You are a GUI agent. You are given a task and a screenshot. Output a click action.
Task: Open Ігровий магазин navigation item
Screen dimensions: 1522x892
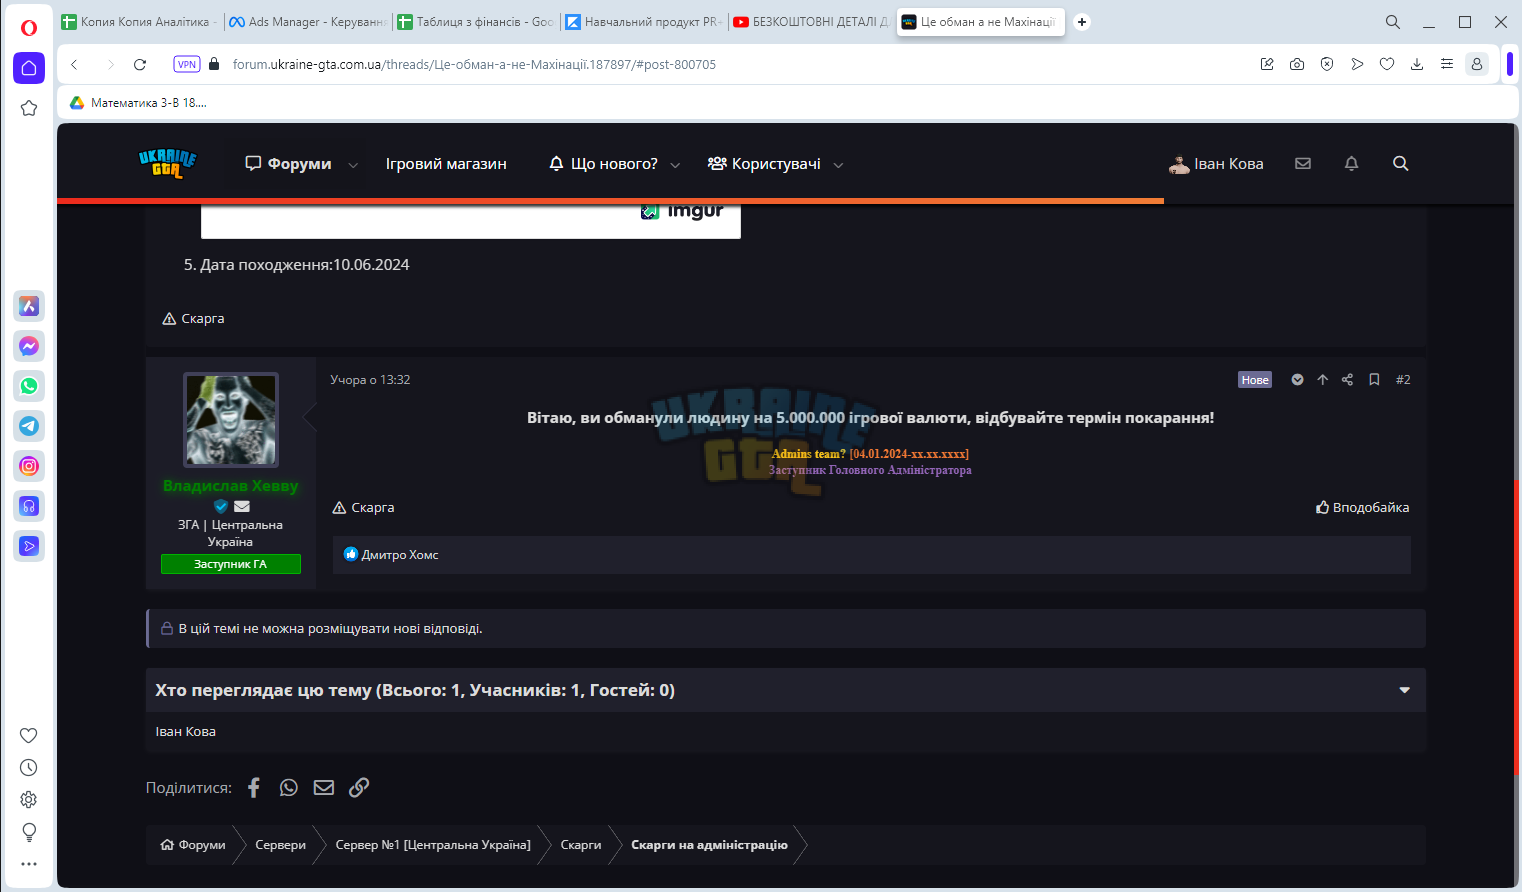pos(446,164)
